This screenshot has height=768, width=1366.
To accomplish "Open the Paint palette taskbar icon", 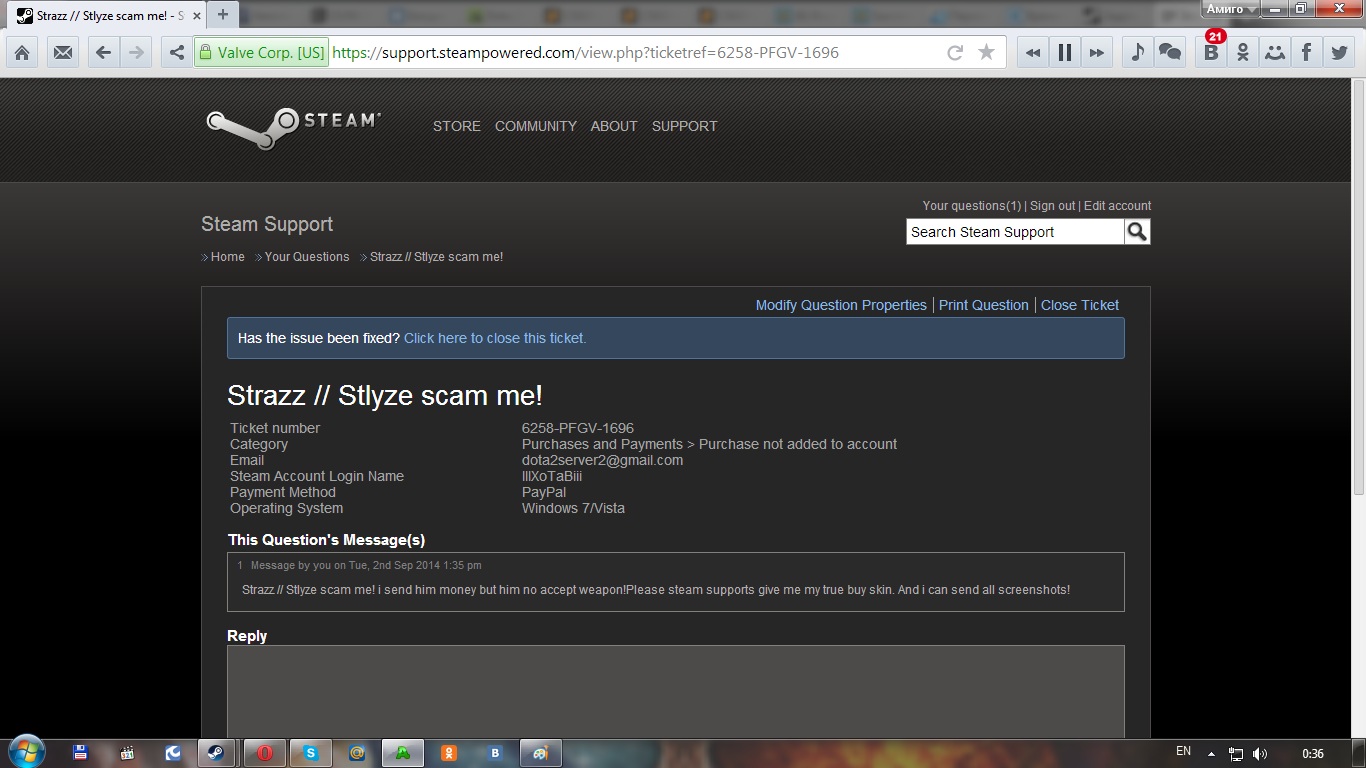I will click(x=541, y=753).
